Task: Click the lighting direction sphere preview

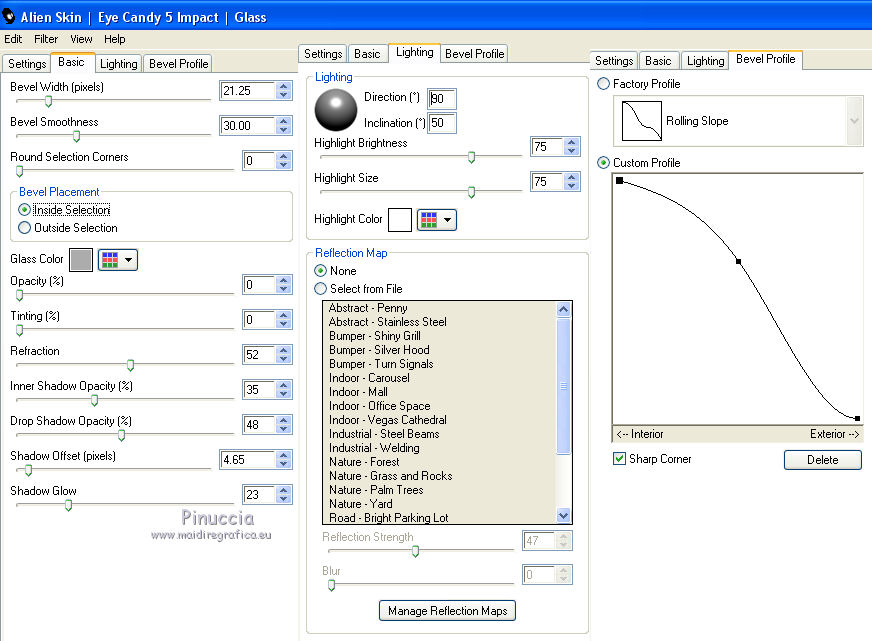Action: coord(336,110)
